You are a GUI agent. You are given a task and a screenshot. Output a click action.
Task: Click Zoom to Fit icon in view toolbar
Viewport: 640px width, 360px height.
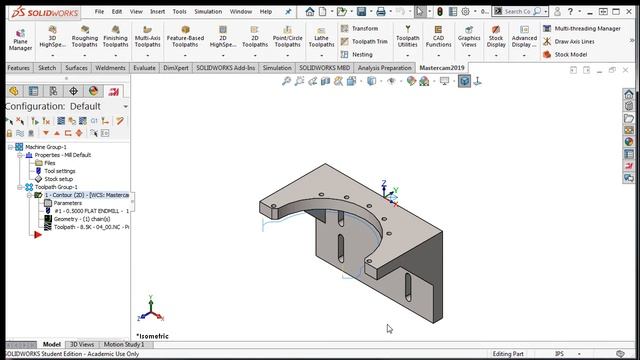(287, 81)
